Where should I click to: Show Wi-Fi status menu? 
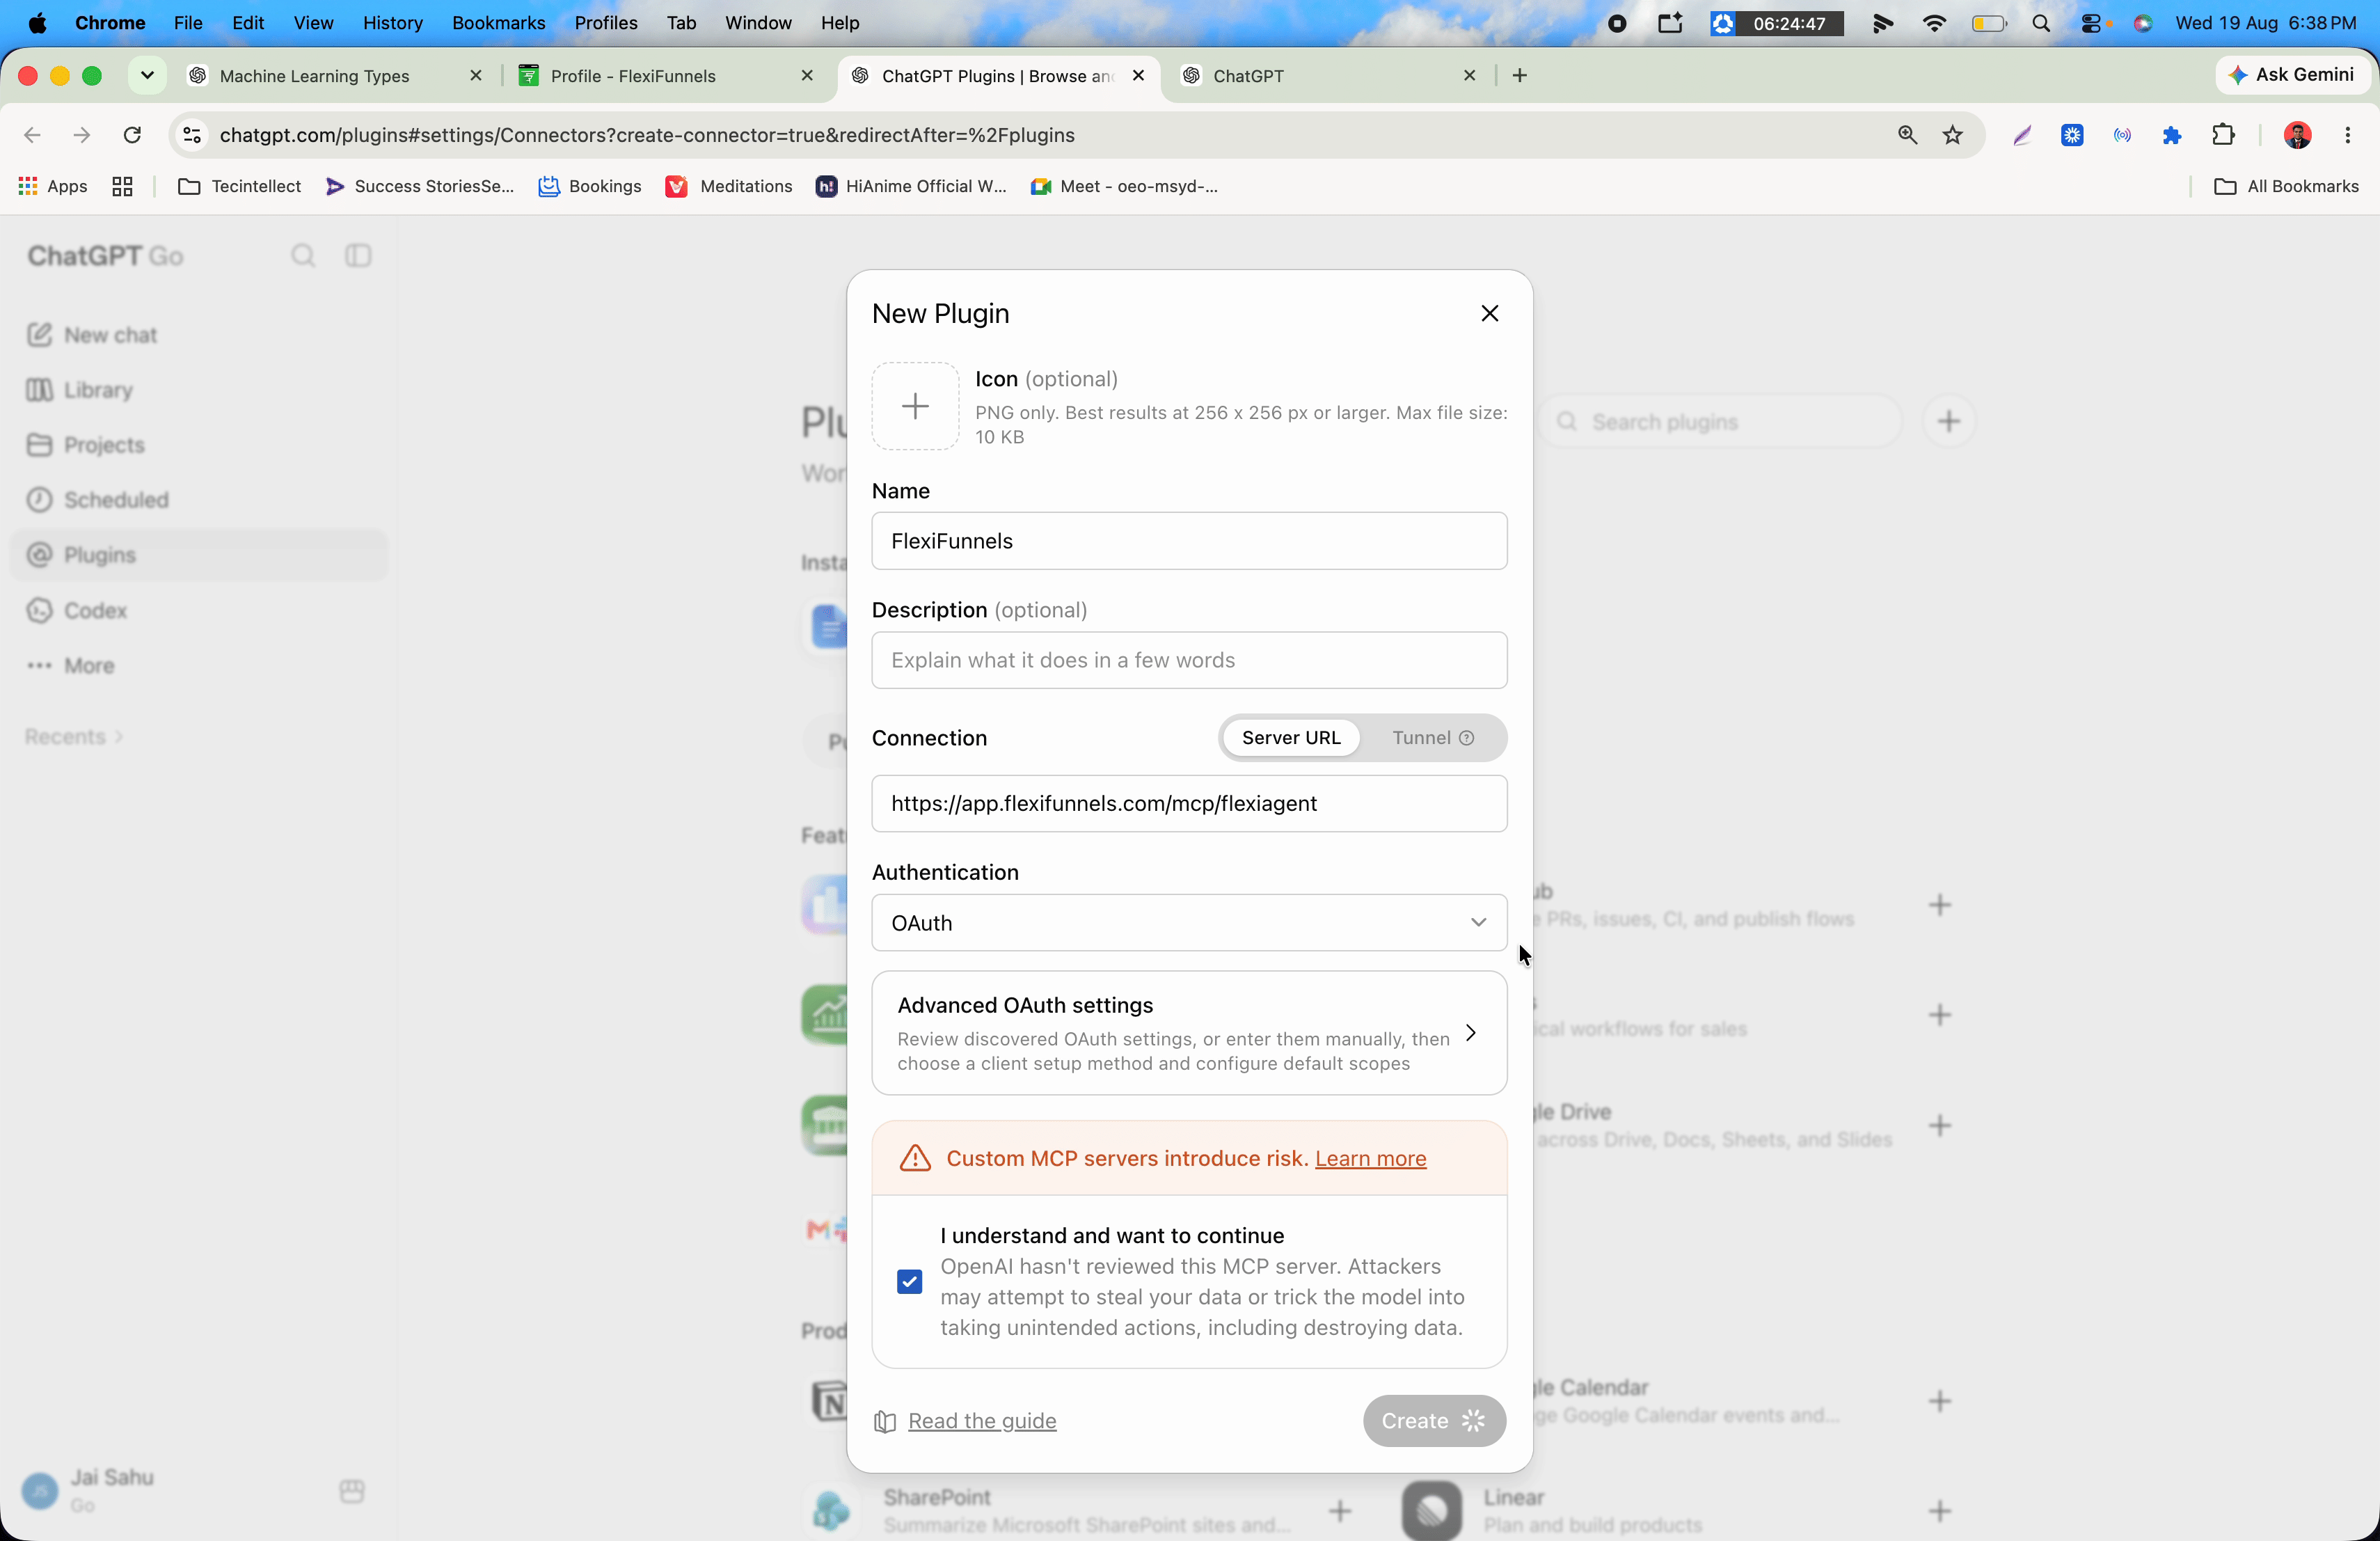point(1934,23)
